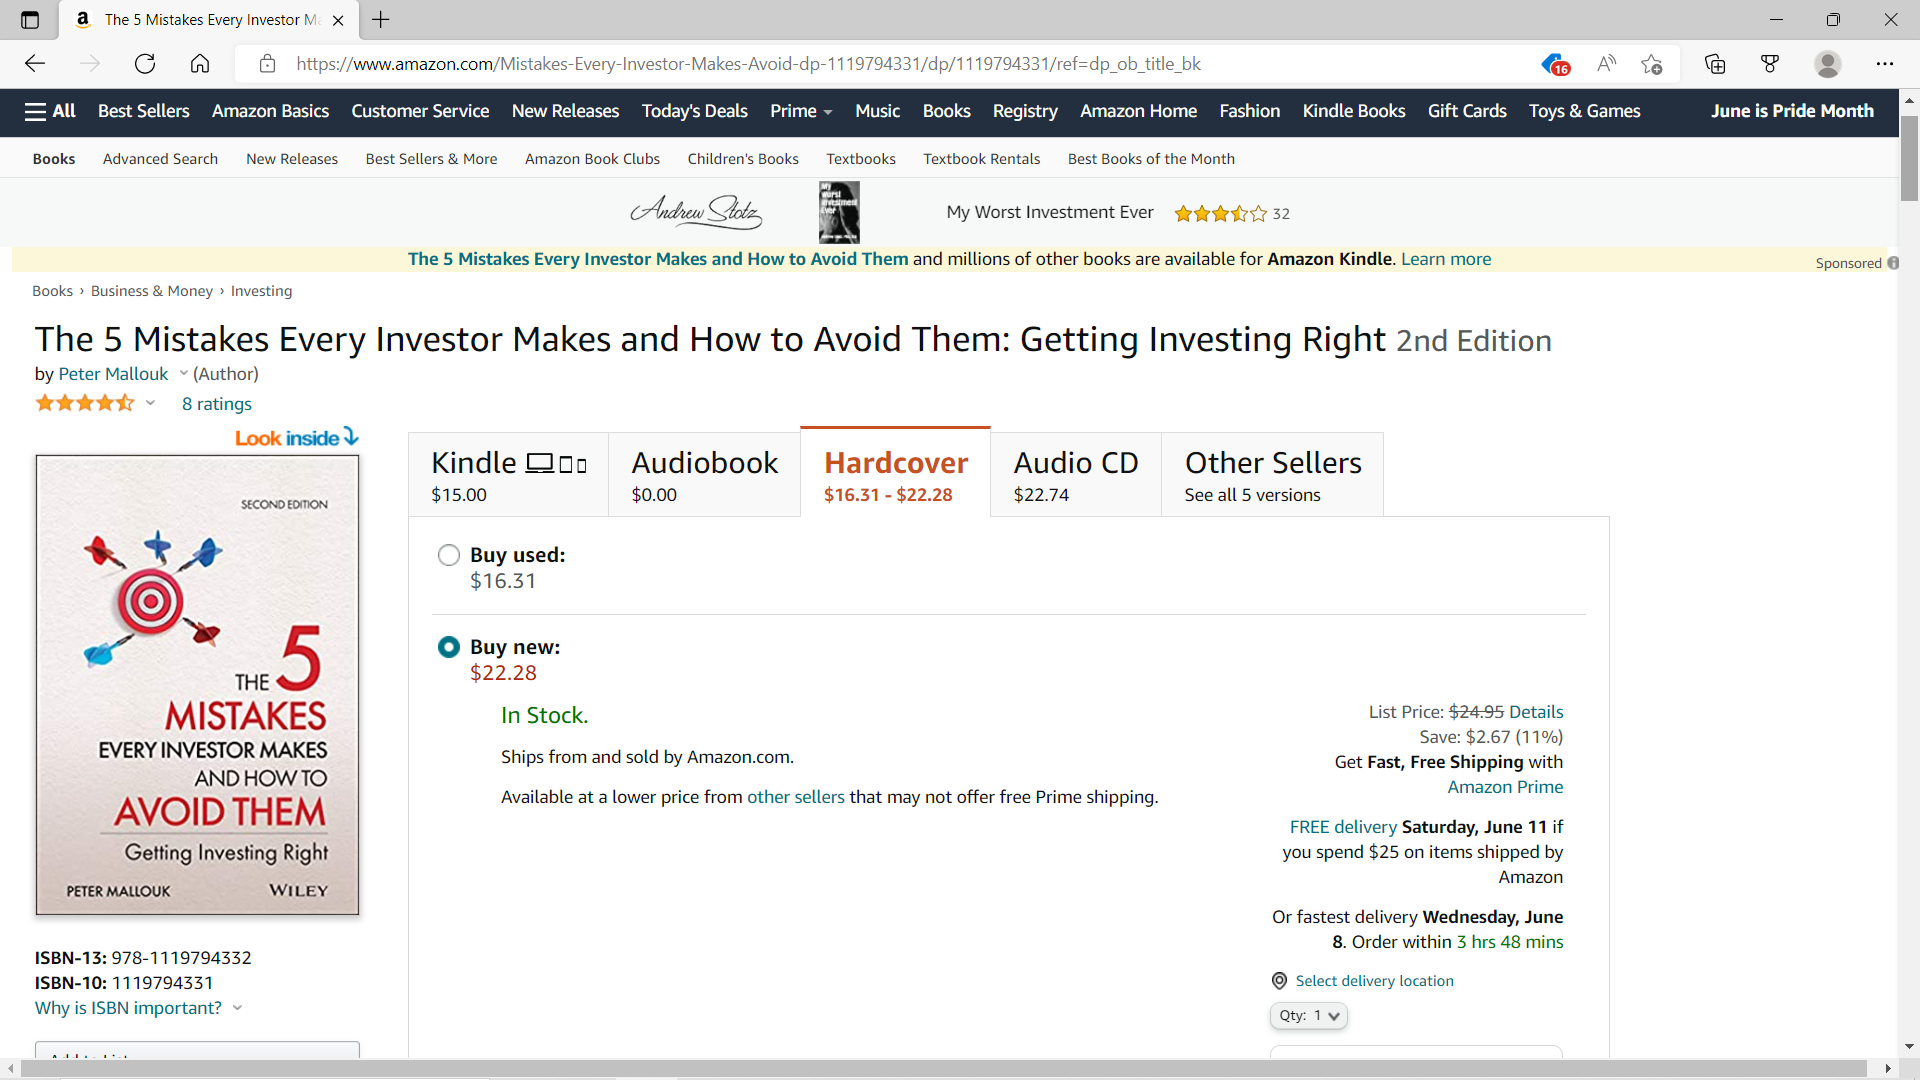Image resolution: width=1920 pixels, height=1080 pixels.
Task: Go to browser home page icon
Action: pyautogui.click(x=200, y=64)
